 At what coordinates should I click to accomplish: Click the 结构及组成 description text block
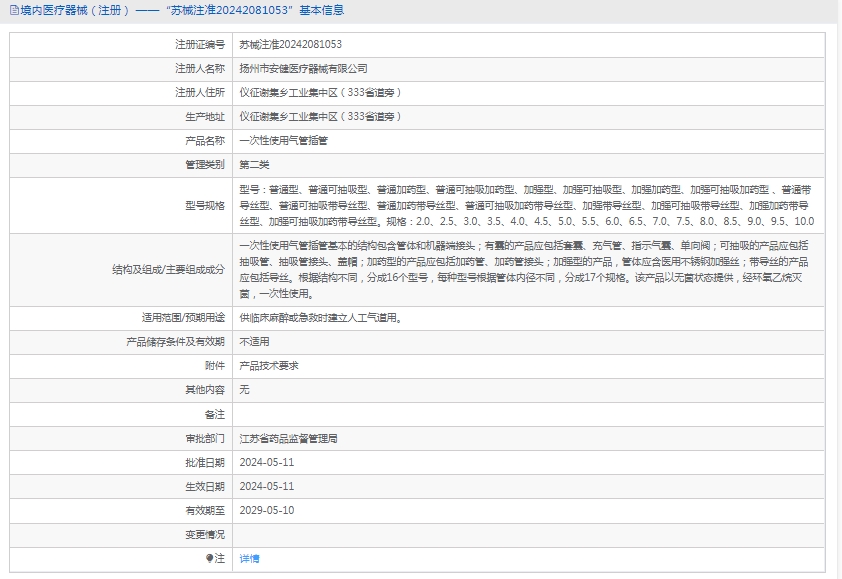coord(525,270)
